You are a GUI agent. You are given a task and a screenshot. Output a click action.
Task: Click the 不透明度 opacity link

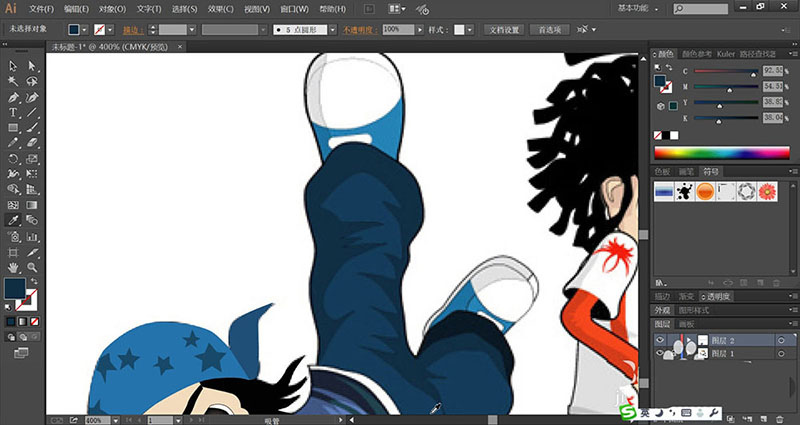tap(360, 30)
